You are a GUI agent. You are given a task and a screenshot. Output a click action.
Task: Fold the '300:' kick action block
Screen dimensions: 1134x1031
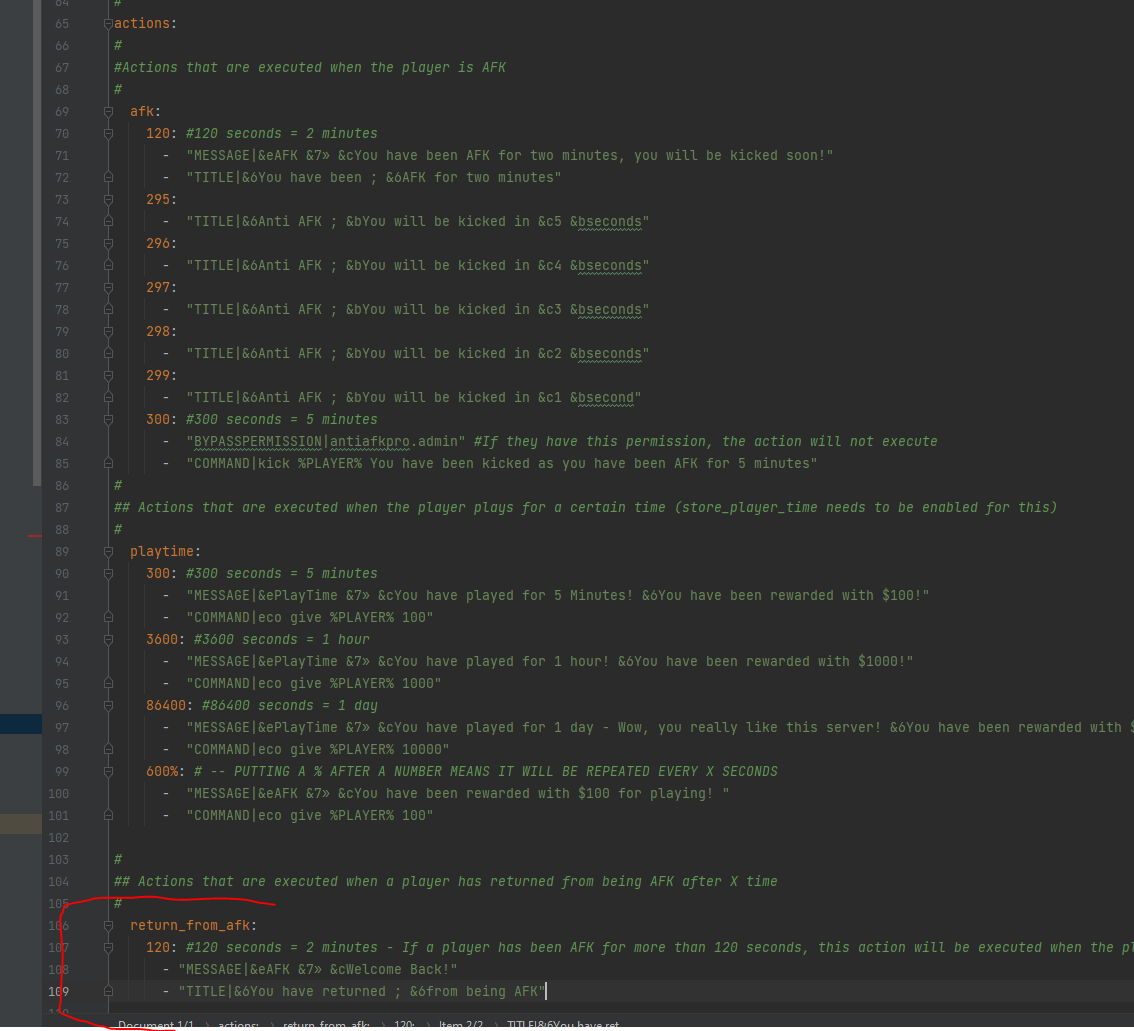(108, 420)
